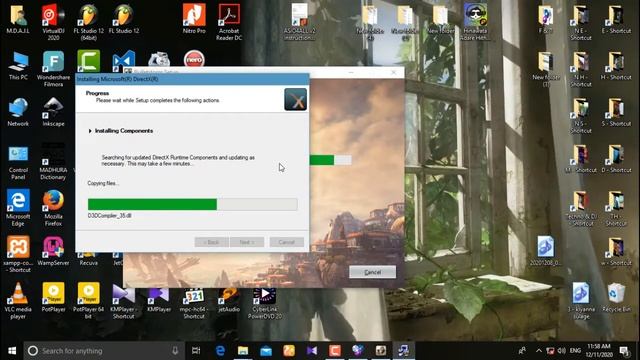This screenshot has width=640, height=360.
Task: Open VLC media player desktop icon
Action: tap(18, 301)
